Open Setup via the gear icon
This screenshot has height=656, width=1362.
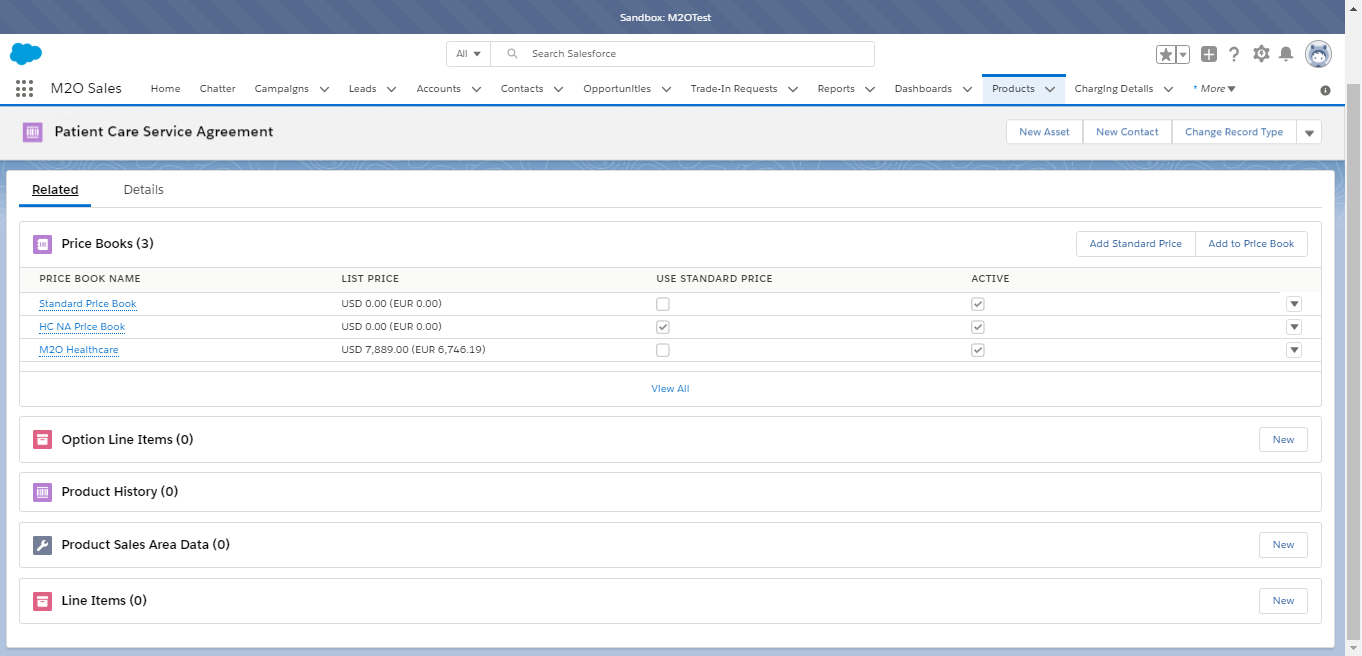(x=1261, y=53)
